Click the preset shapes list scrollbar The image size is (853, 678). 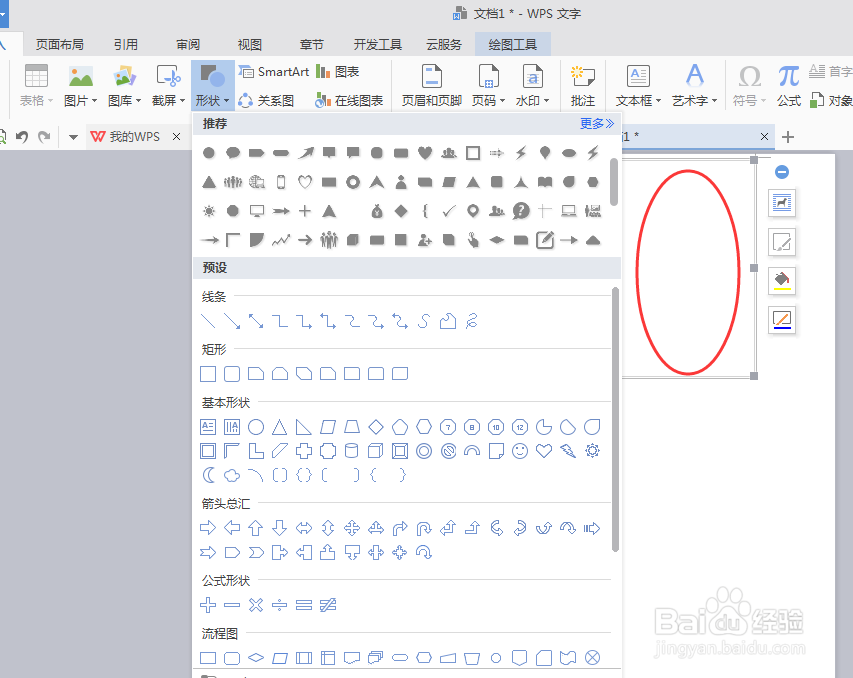coord(615,419)
